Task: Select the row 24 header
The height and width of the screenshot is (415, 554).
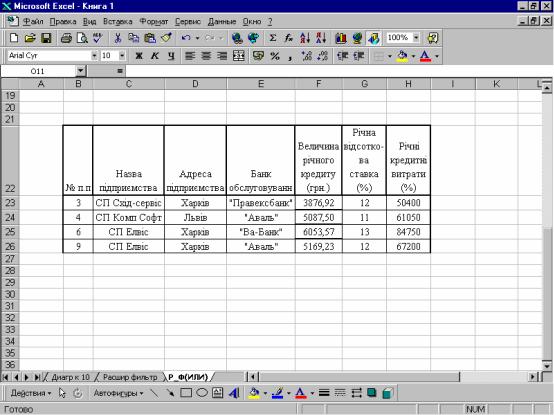Action: point(10,217)
